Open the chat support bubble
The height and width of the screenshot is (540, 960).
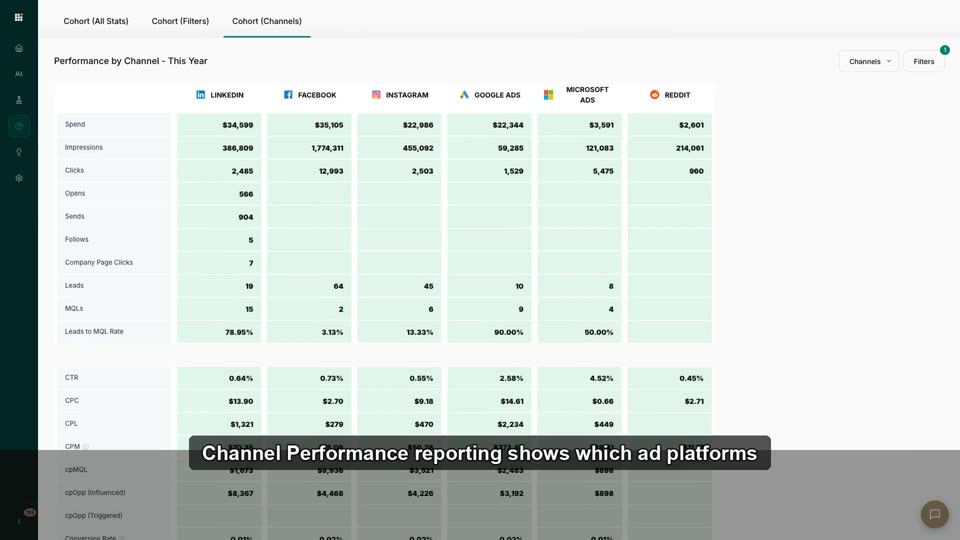tap(934, 514)
